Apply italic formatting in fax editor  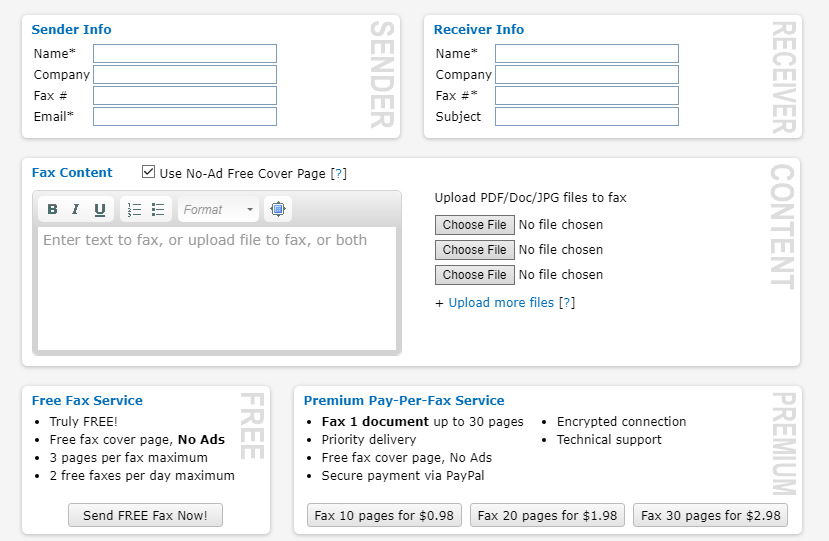point(76,210)
